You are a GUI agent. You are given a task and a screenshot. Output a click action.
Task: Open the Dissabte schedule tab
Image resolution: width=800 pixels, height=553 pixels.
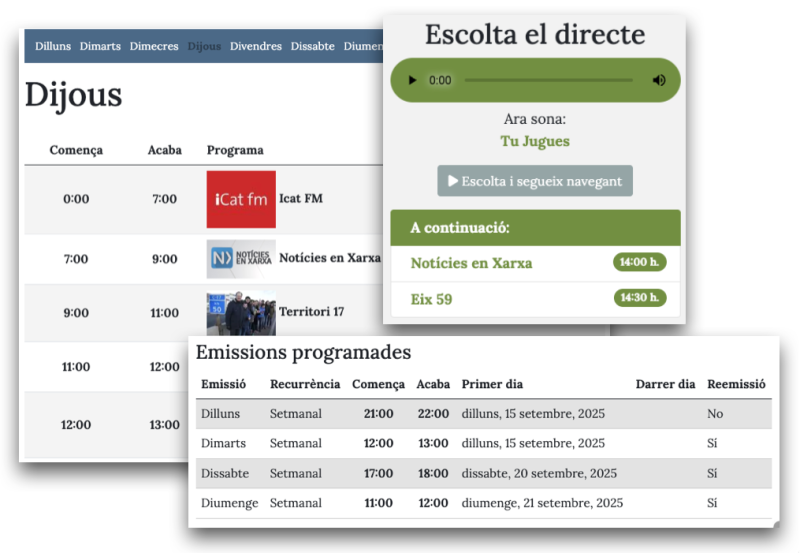point(313,47)
